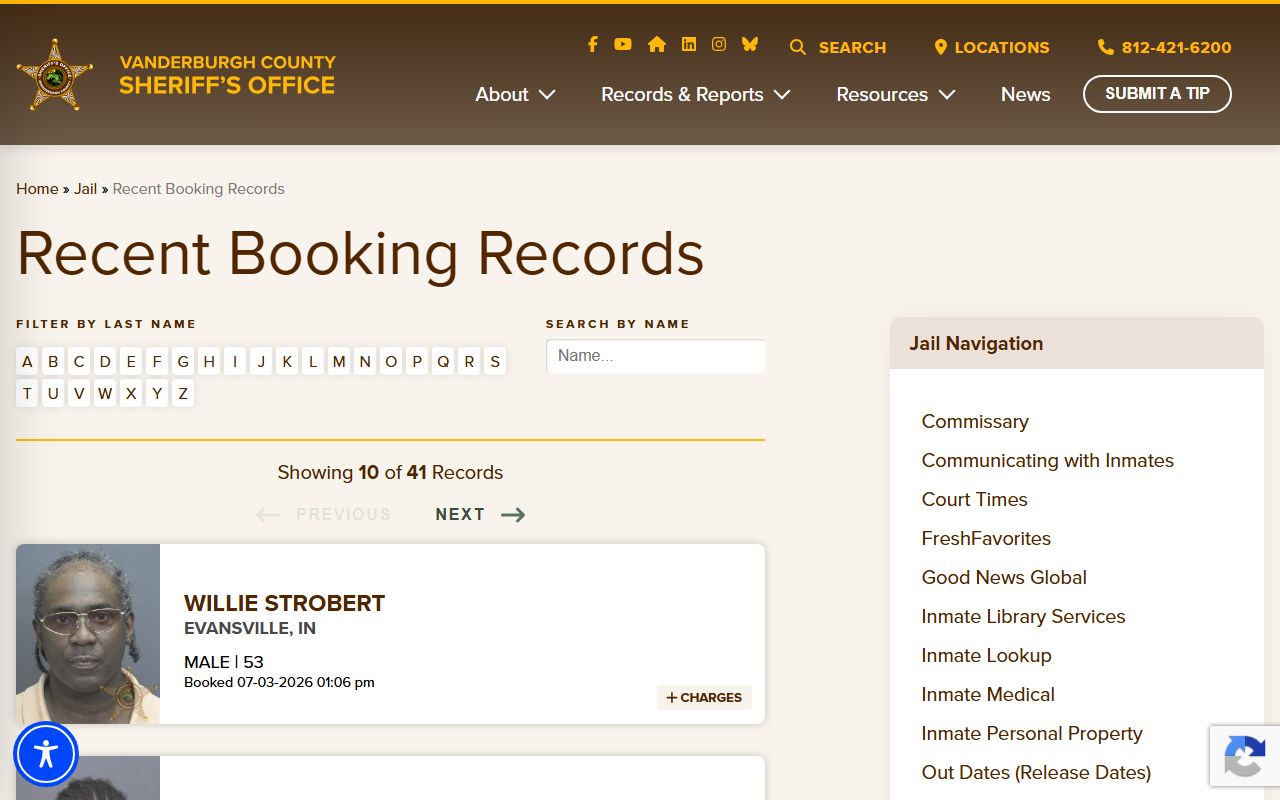
Task: Open the Good News Global link
Action: click(1004, 578)
